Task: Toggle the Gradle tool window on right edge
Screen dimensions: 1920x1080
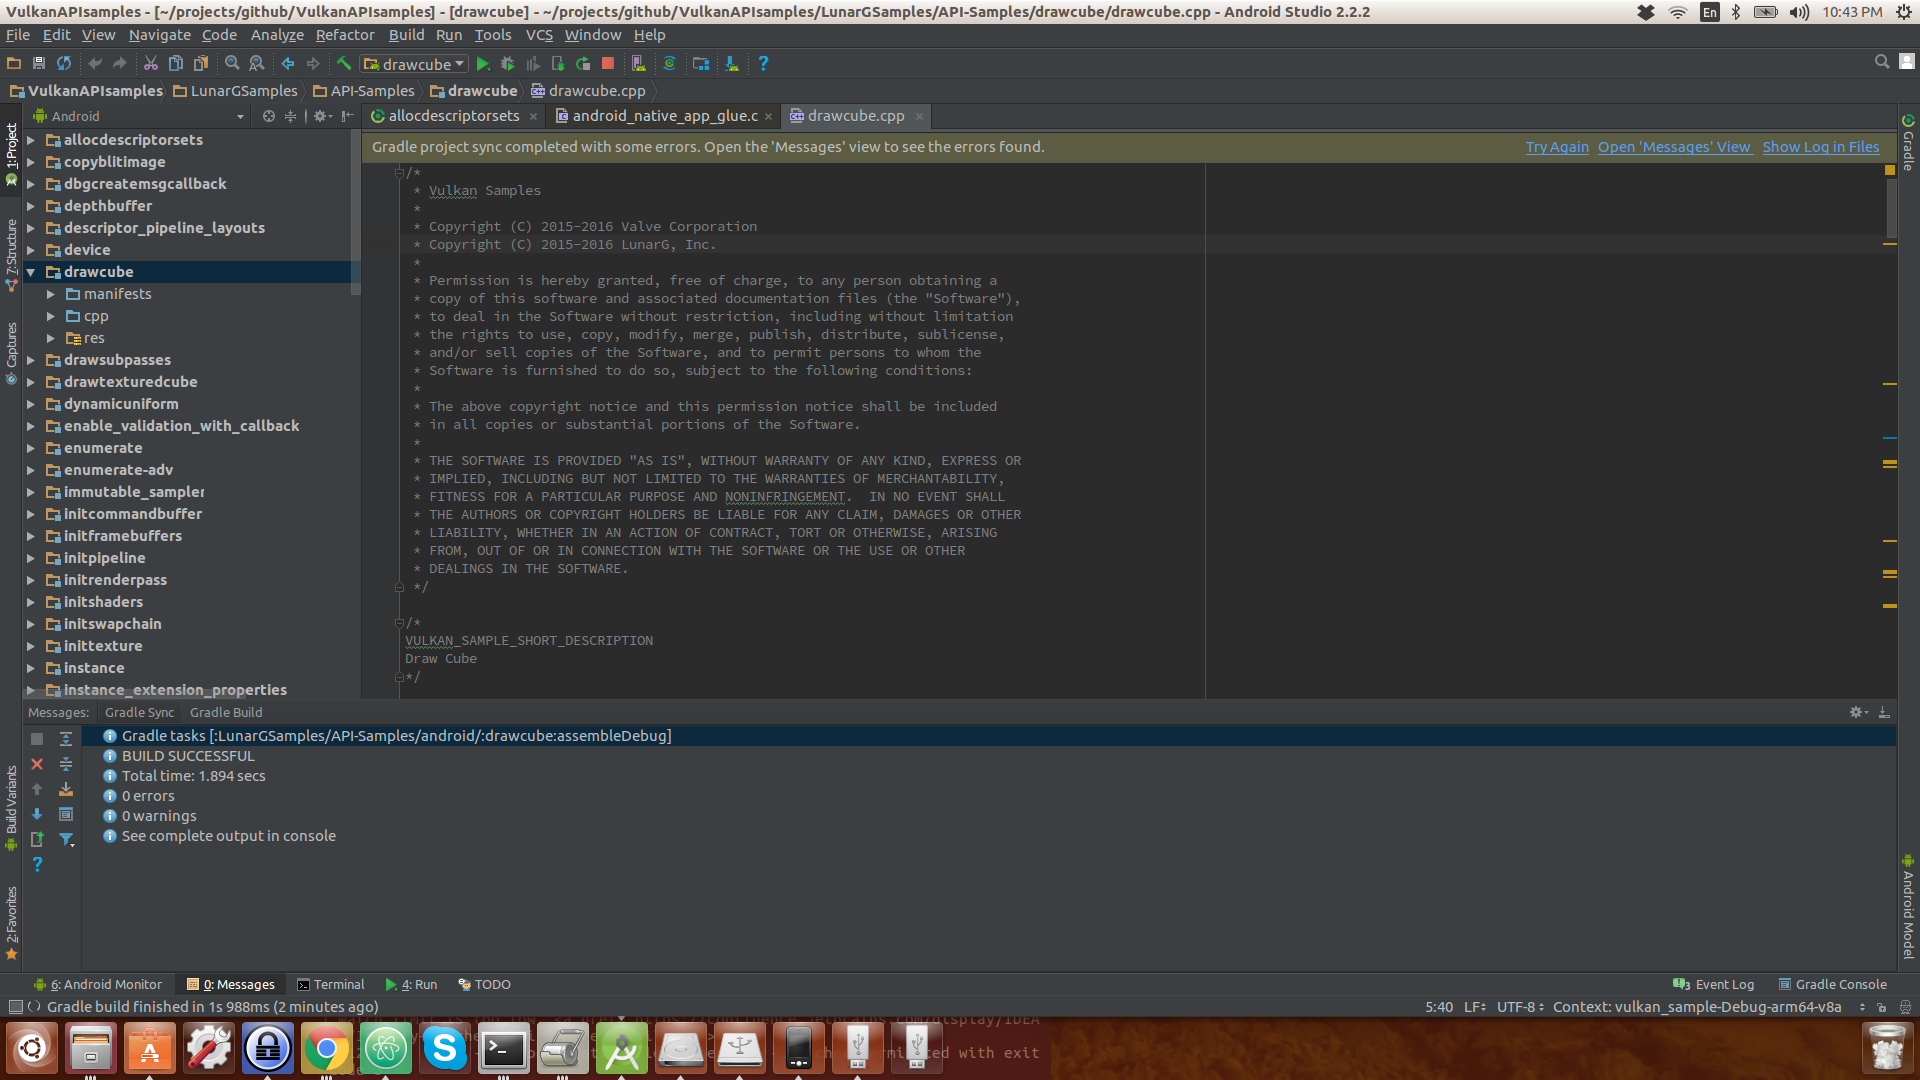Action: (1908, 142)
